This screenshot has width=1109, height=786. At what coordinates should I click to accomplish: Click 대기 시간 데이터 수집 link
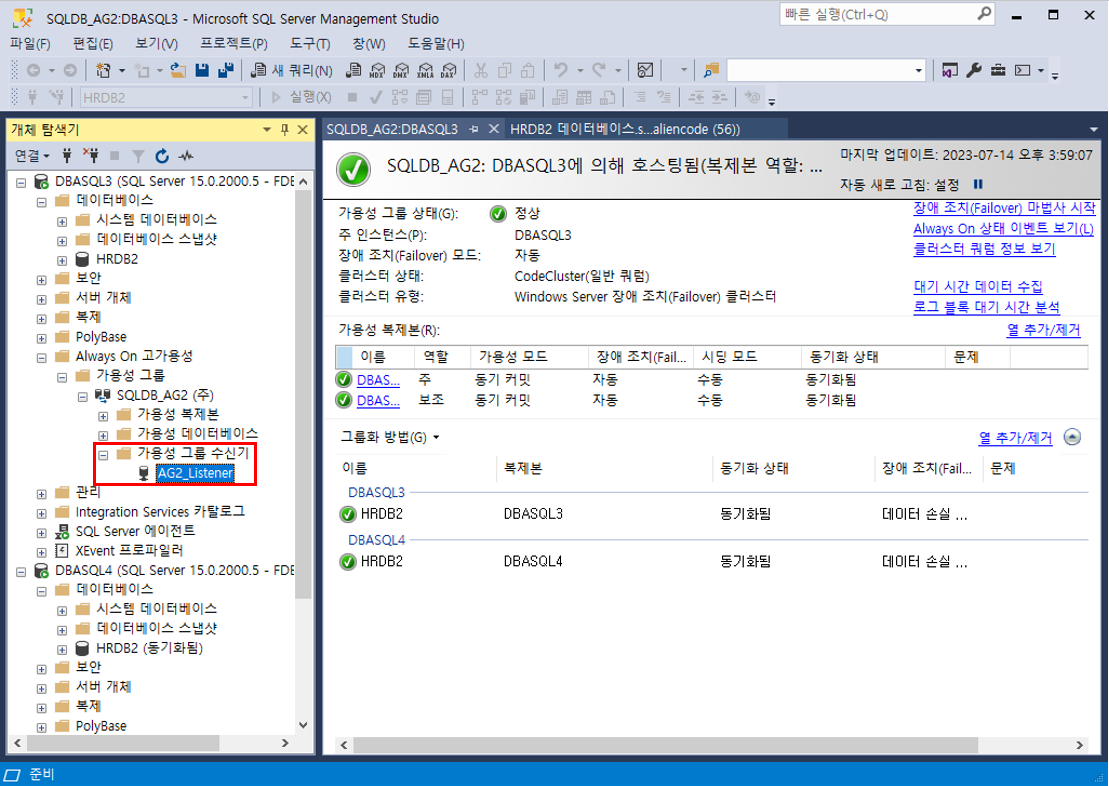click(978, 287)
